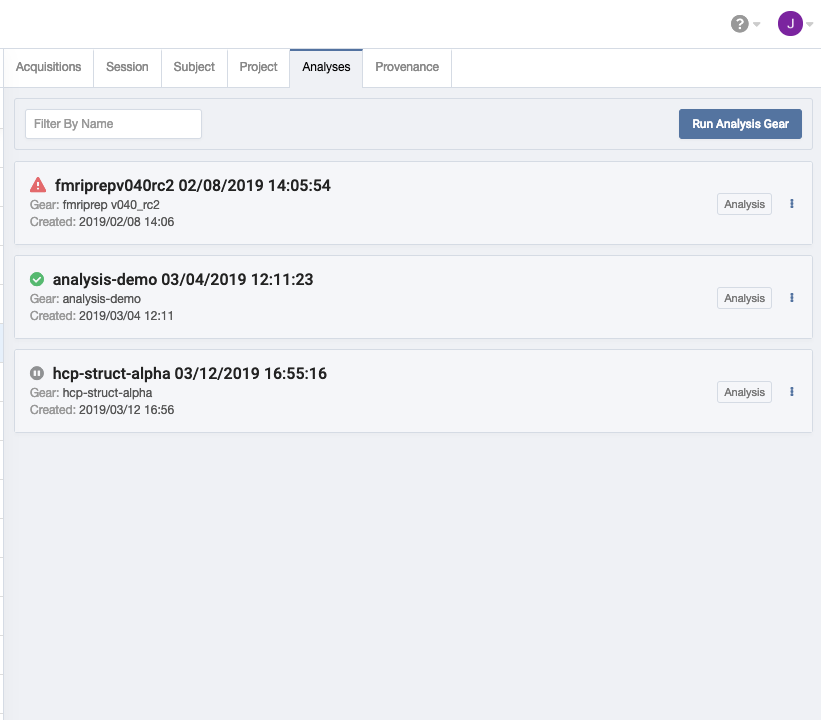Click the Run Analysis Gear button
This screenshot has width=821, height=720.
coord(740,124)
